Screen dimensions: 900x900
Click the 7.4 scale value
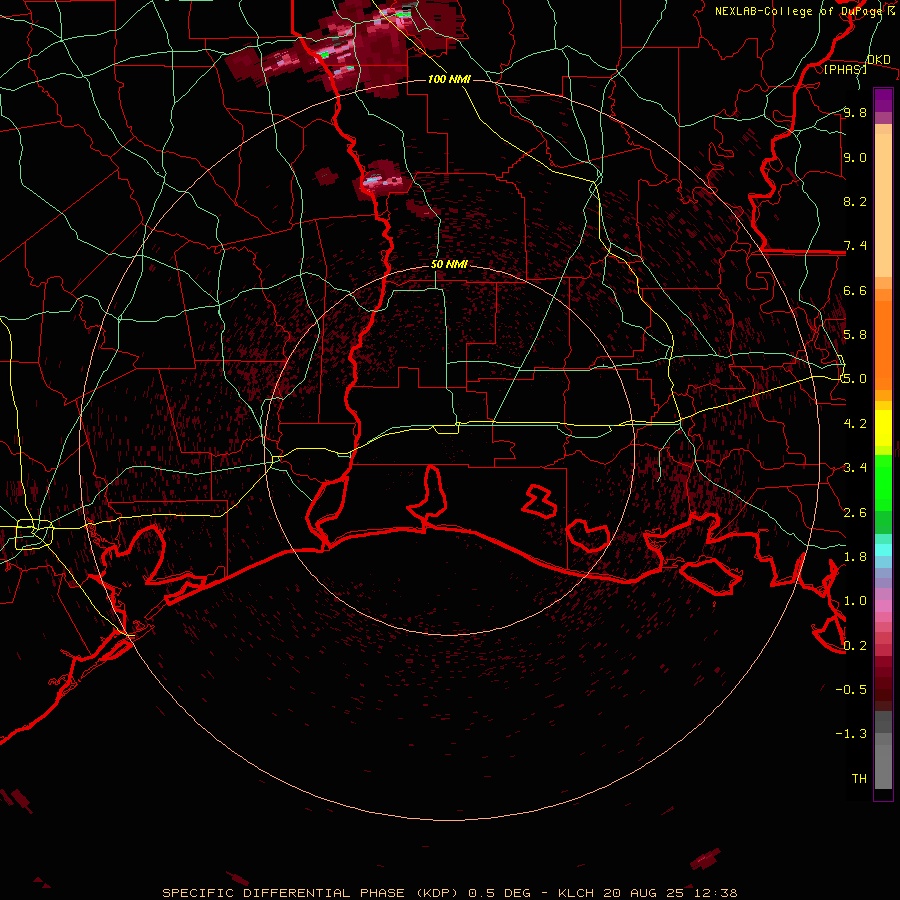click(x=855, y=246)
